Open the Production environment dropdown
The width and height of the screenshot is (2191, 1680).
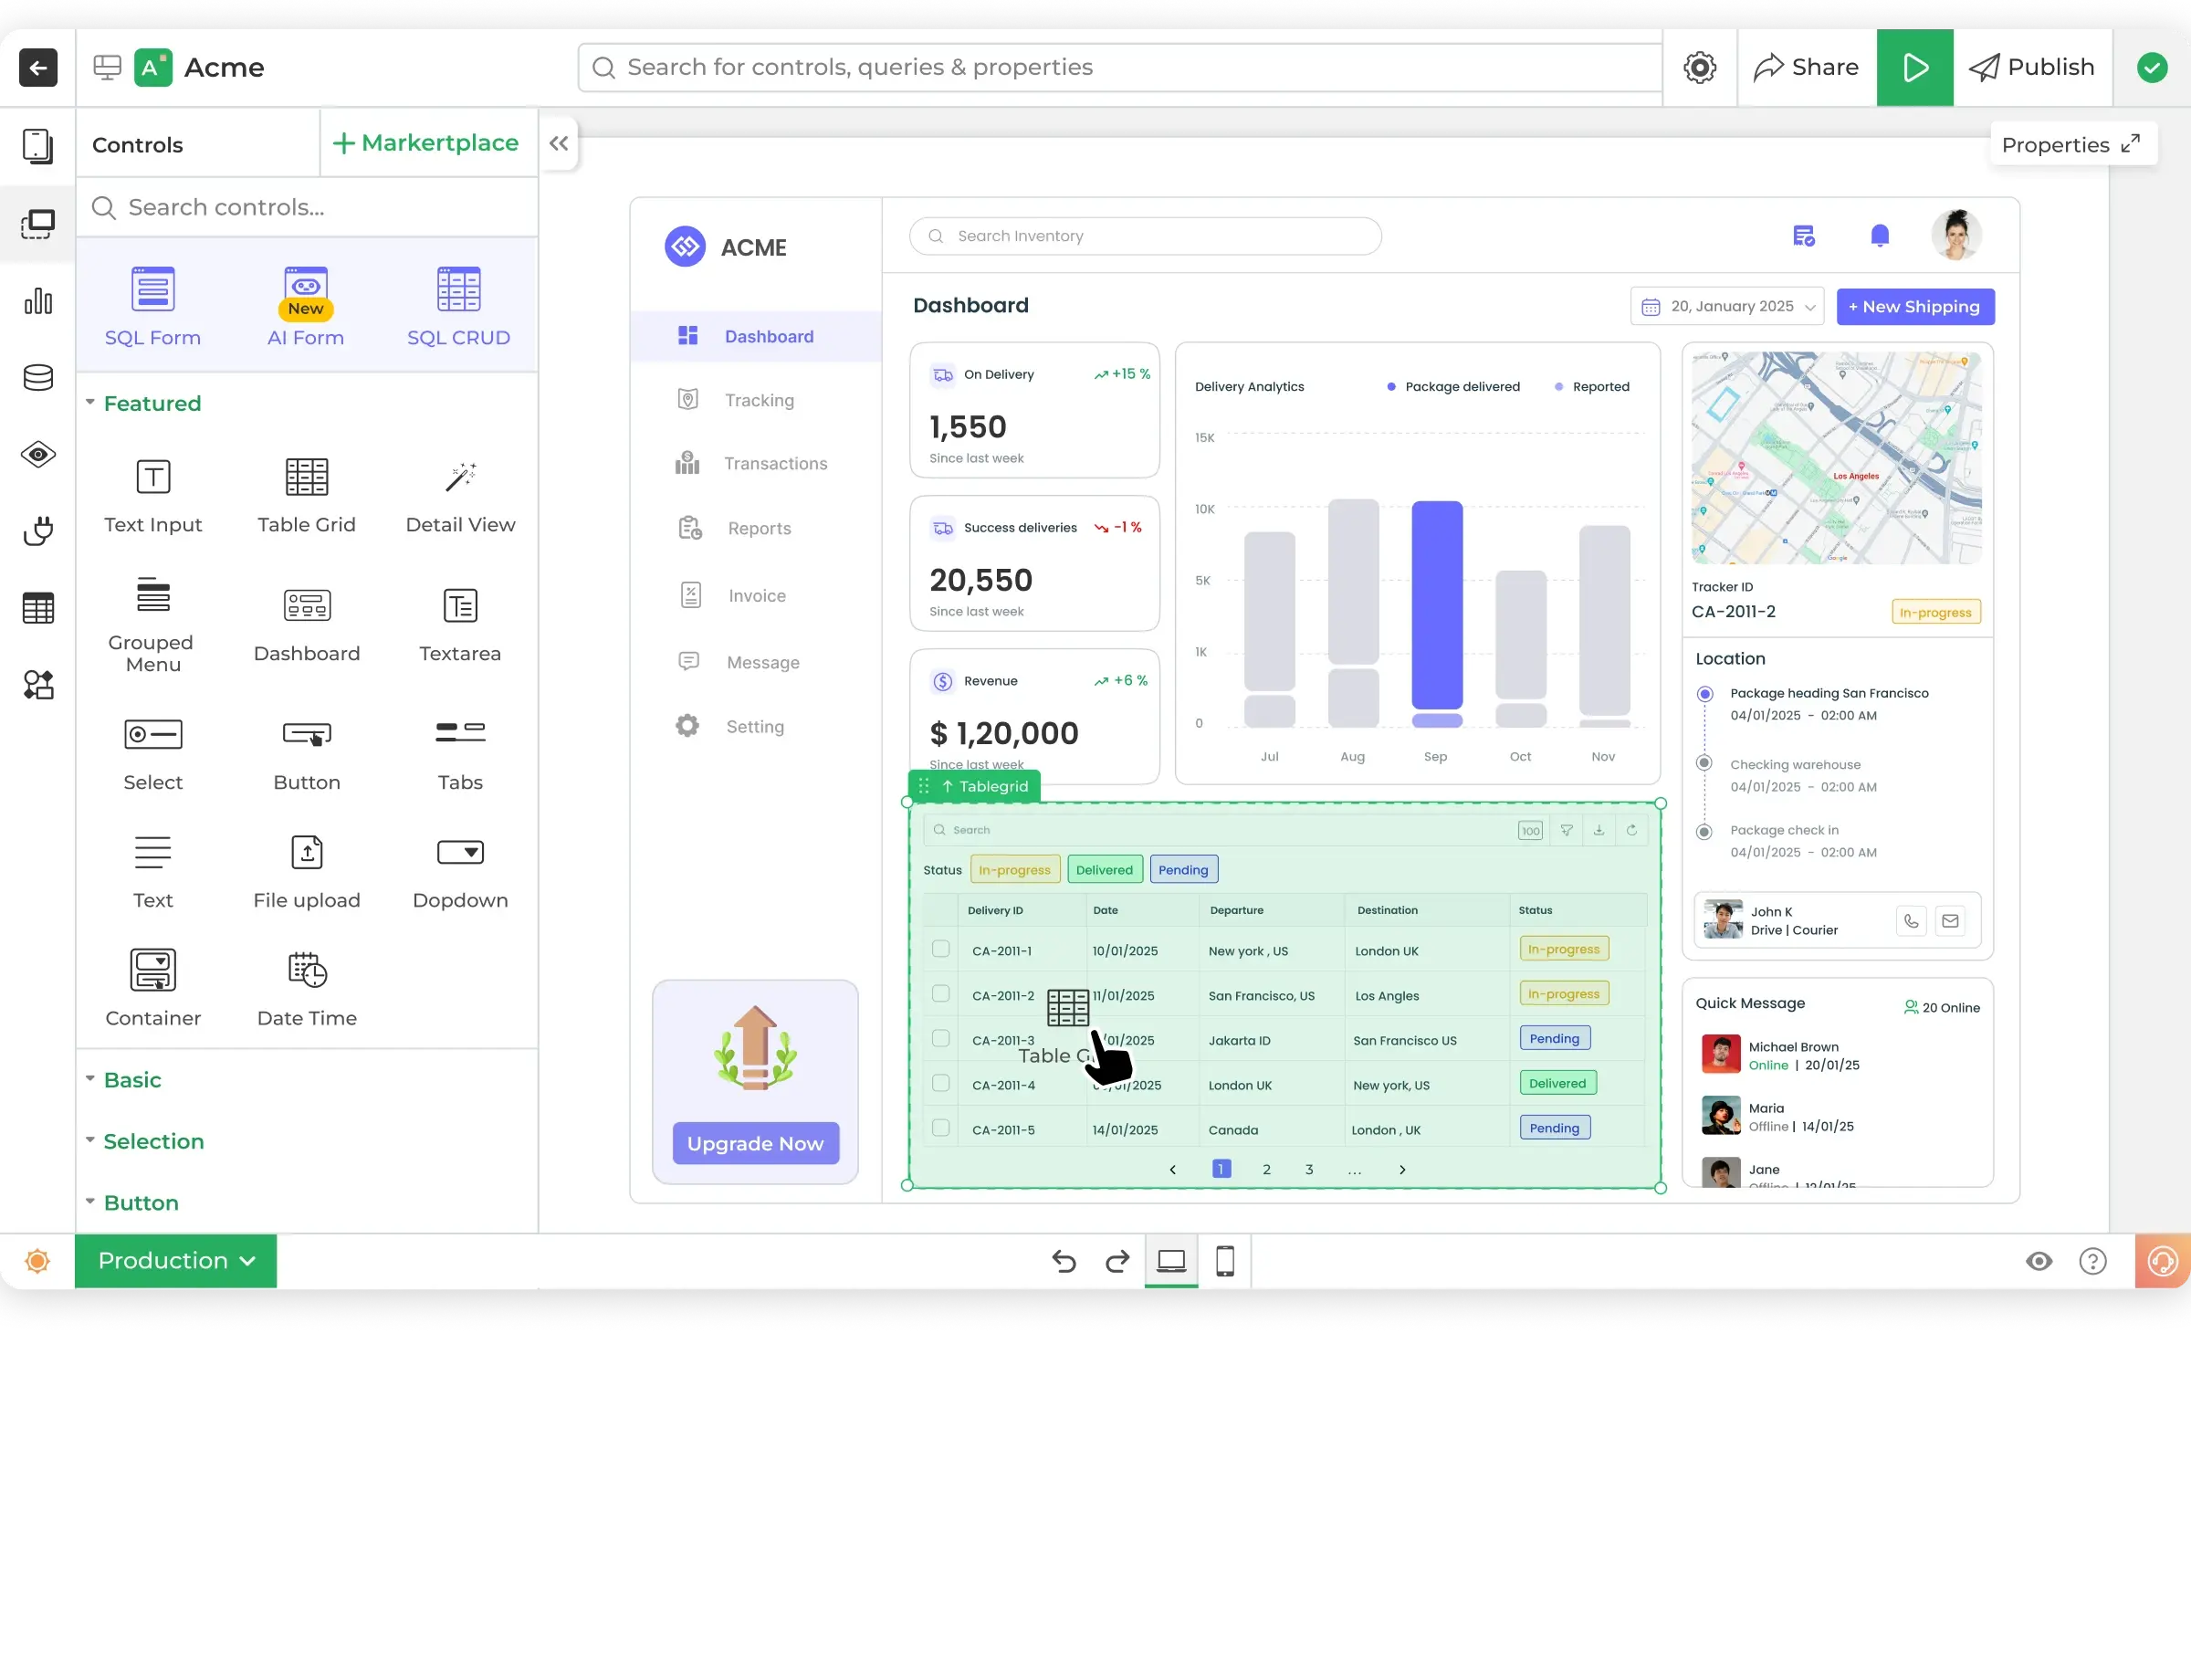tap(176, 1260)
